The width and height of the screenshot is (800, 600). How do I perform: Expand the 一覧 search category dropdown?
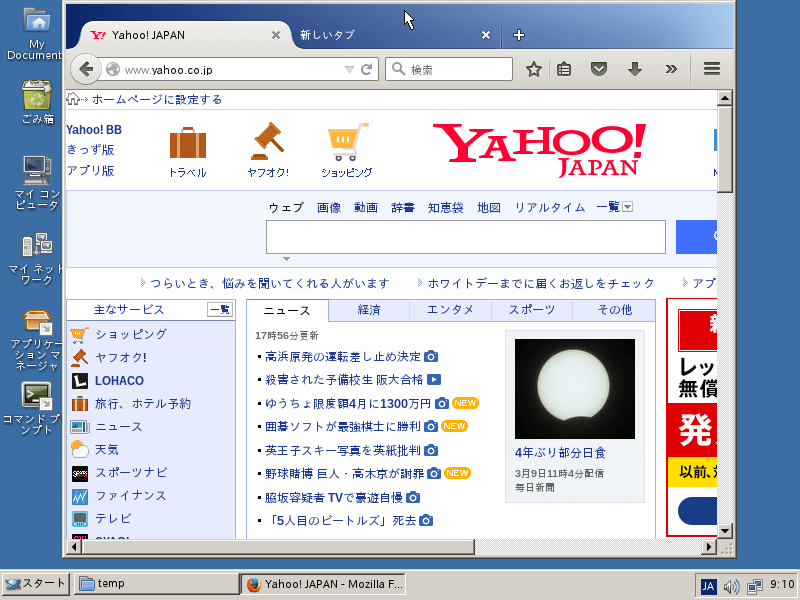[628, 207]
